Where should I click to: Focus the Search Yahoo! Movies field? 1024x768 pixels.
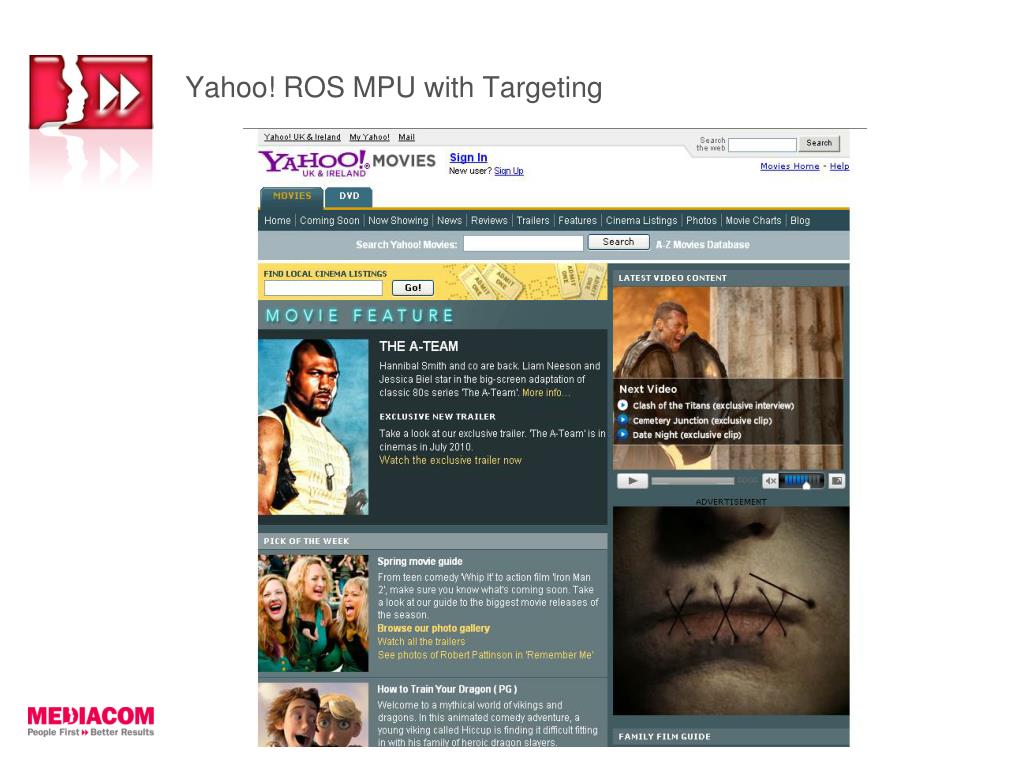click(x=523, y=244)
